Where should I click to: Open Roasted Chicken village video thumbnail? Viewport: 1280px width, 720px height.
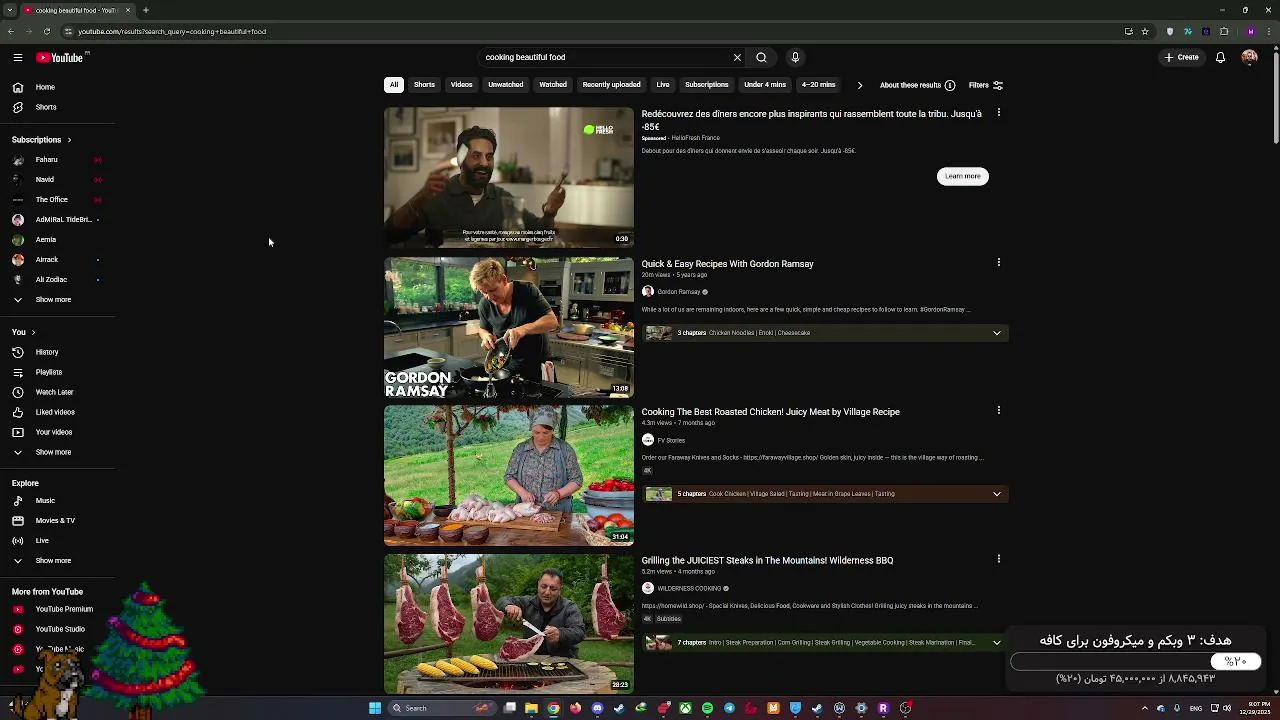coord(509,475)
